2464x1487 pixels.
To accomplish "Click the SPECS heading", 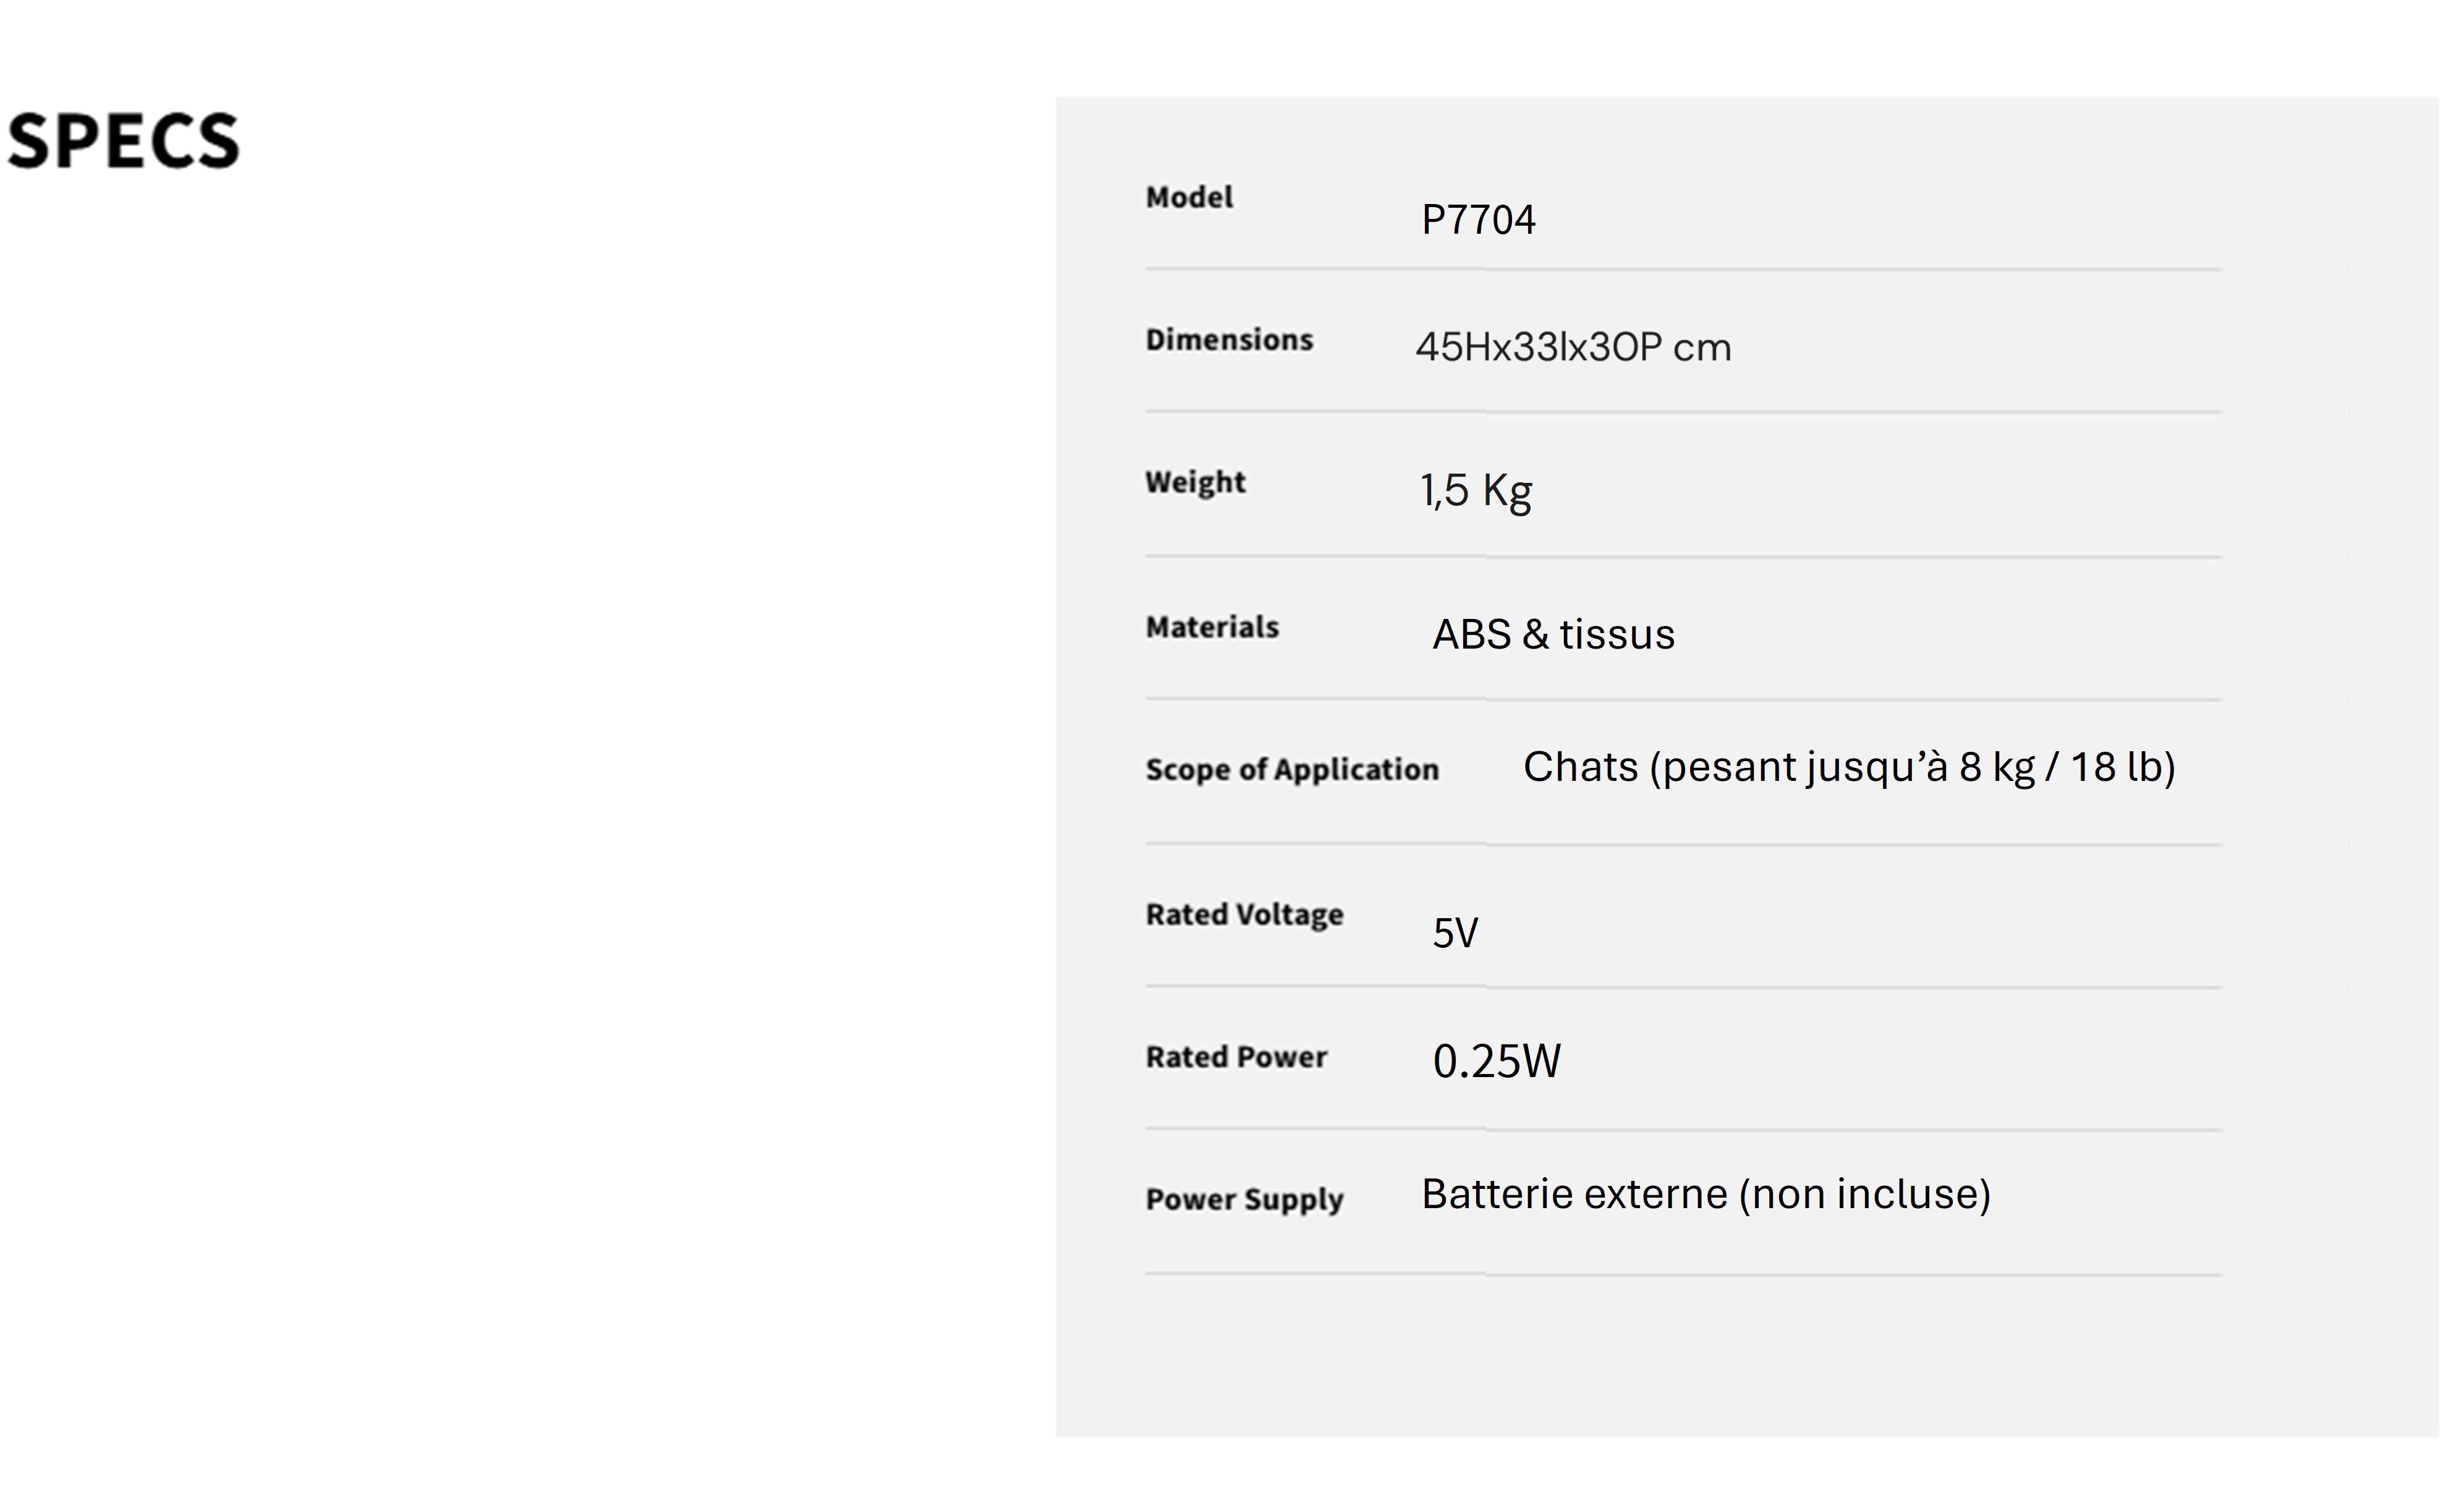I will [x=123, y=140].
